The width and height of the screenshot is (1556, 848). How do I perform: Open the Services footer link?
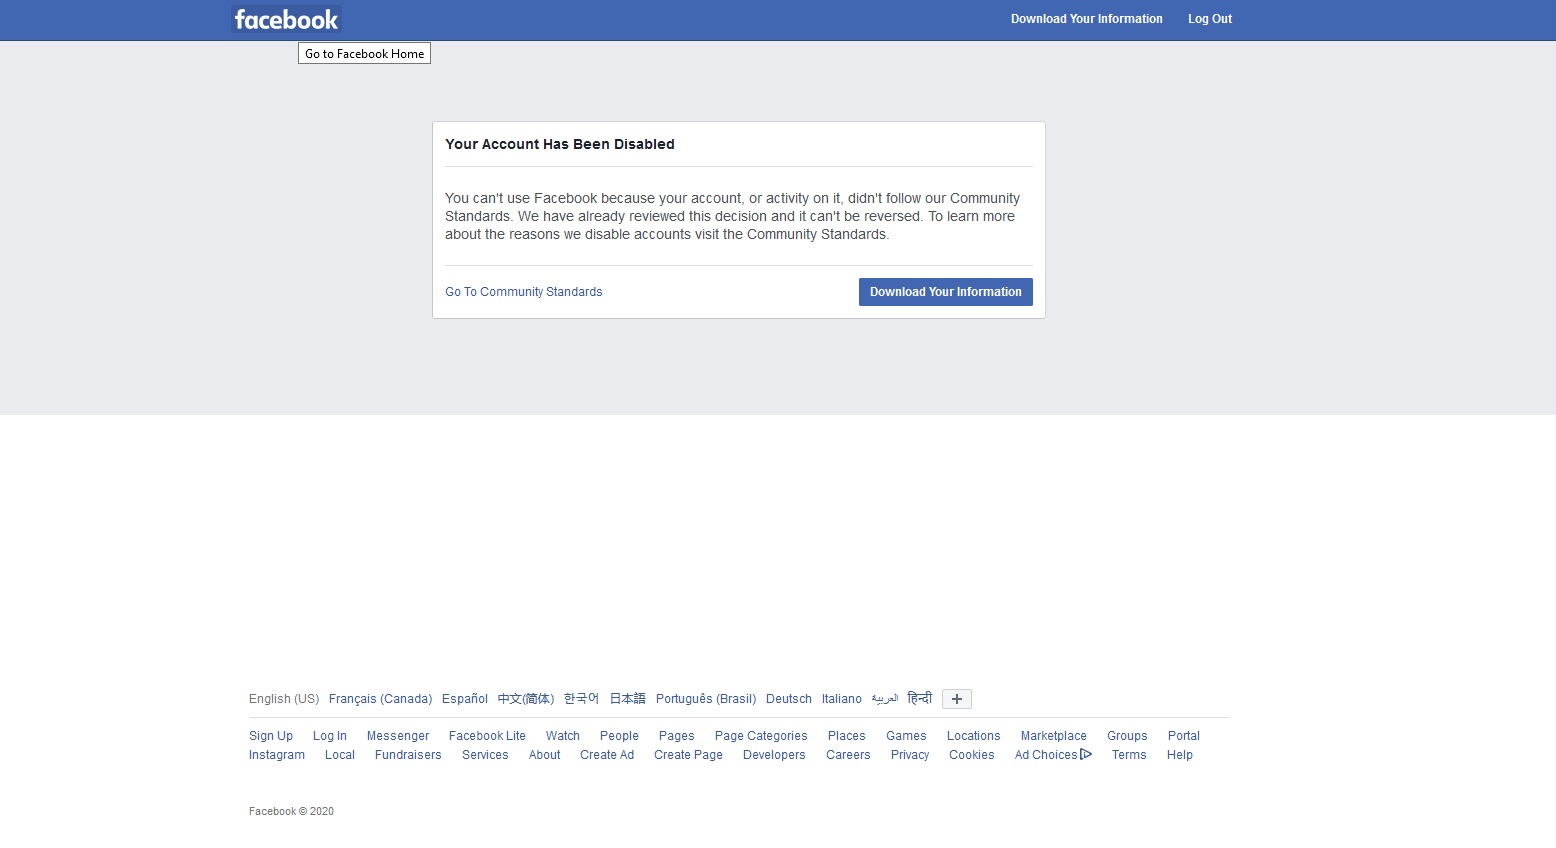485,755
